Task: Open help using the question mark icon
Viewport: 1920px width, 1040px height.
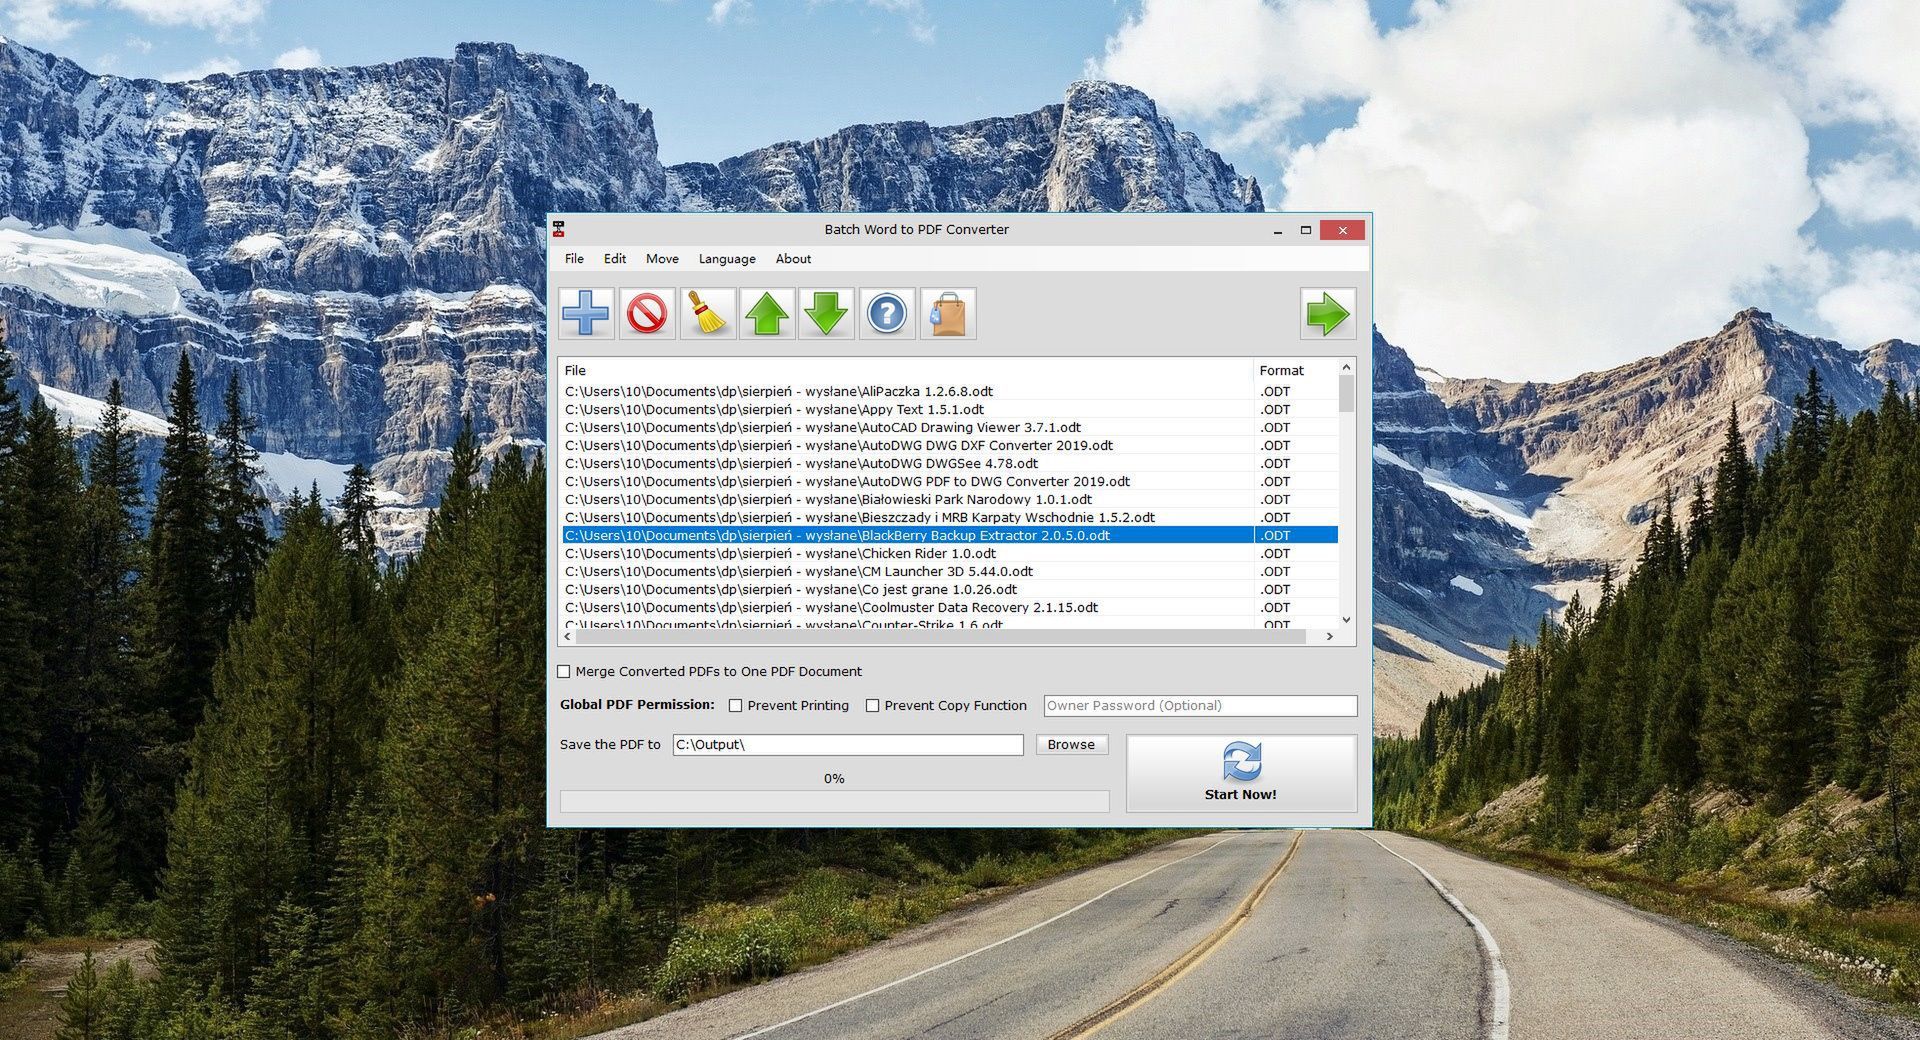Action: (886, 313)
